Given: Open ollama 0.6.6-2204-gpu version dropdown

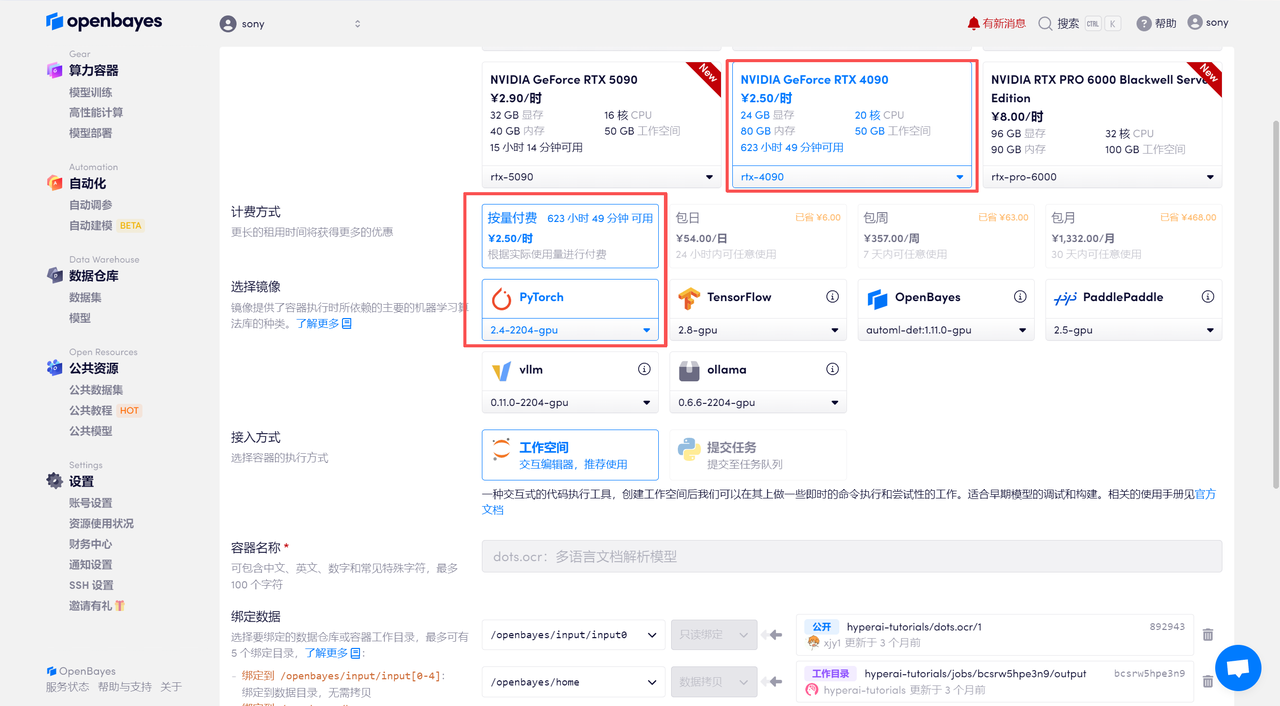Looking at the screenshot, I should (x=758, y=402).
